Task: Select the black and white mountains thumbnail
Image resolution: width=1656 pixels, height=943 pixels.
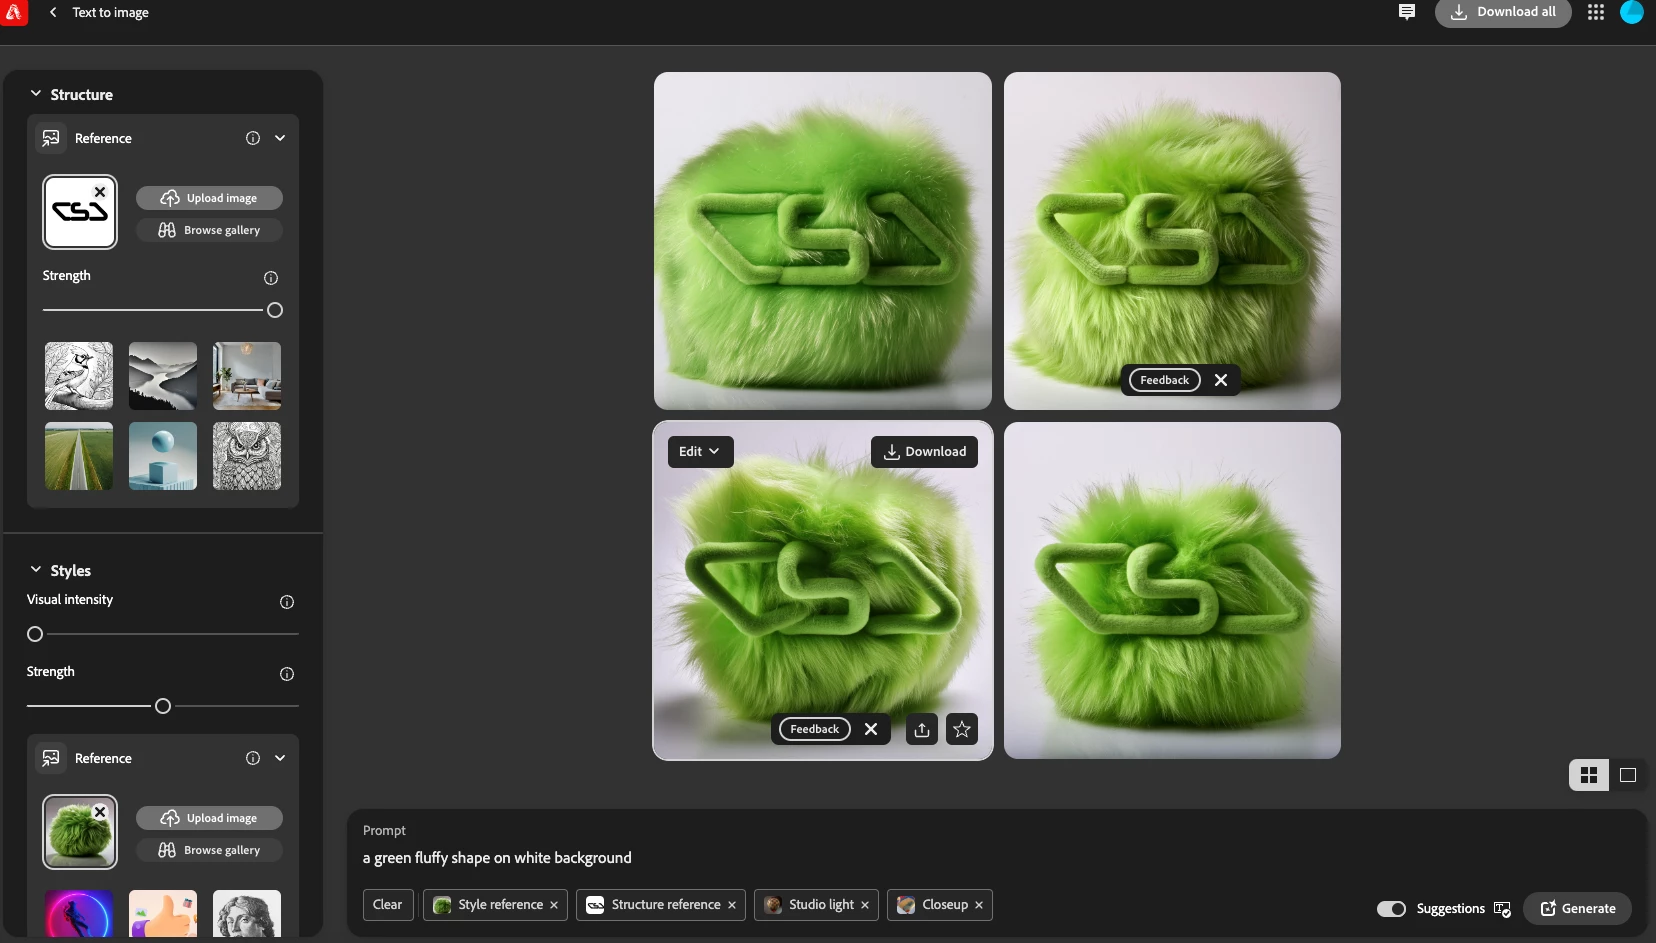Action: 163,376
